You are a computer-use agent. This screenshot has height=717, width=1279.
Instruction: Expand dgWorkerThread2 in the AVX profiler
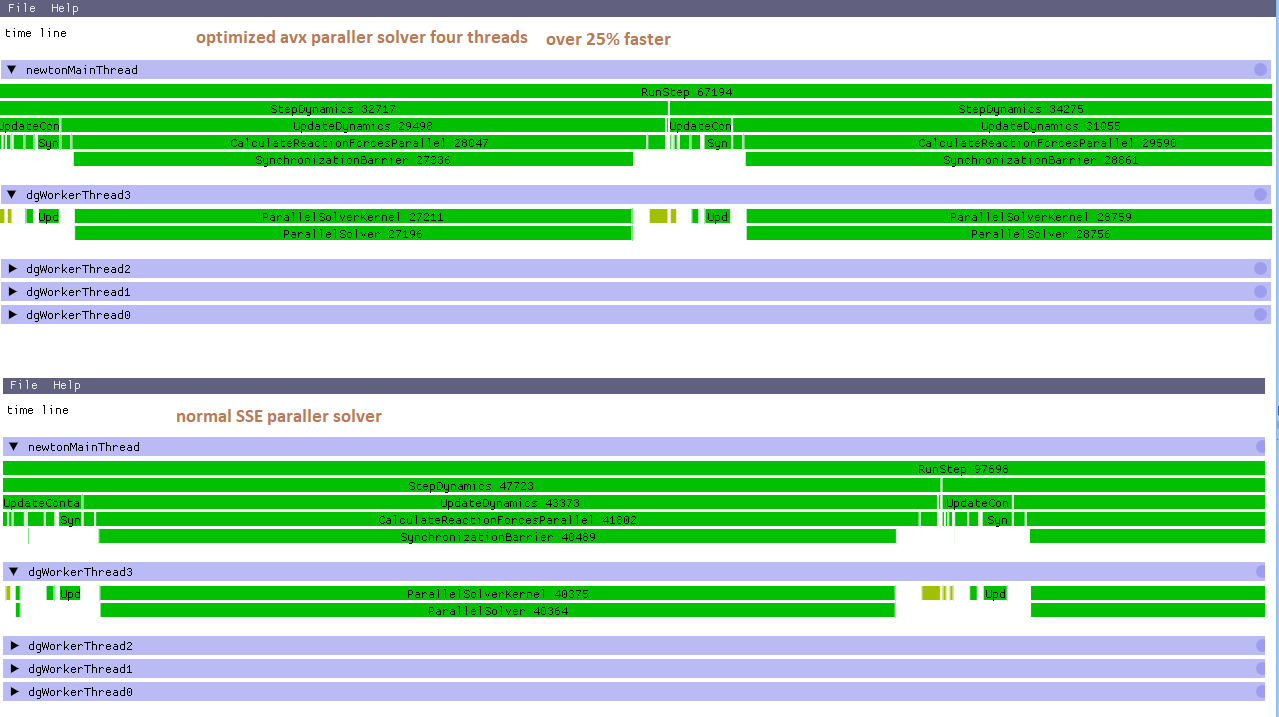[12, 269]
